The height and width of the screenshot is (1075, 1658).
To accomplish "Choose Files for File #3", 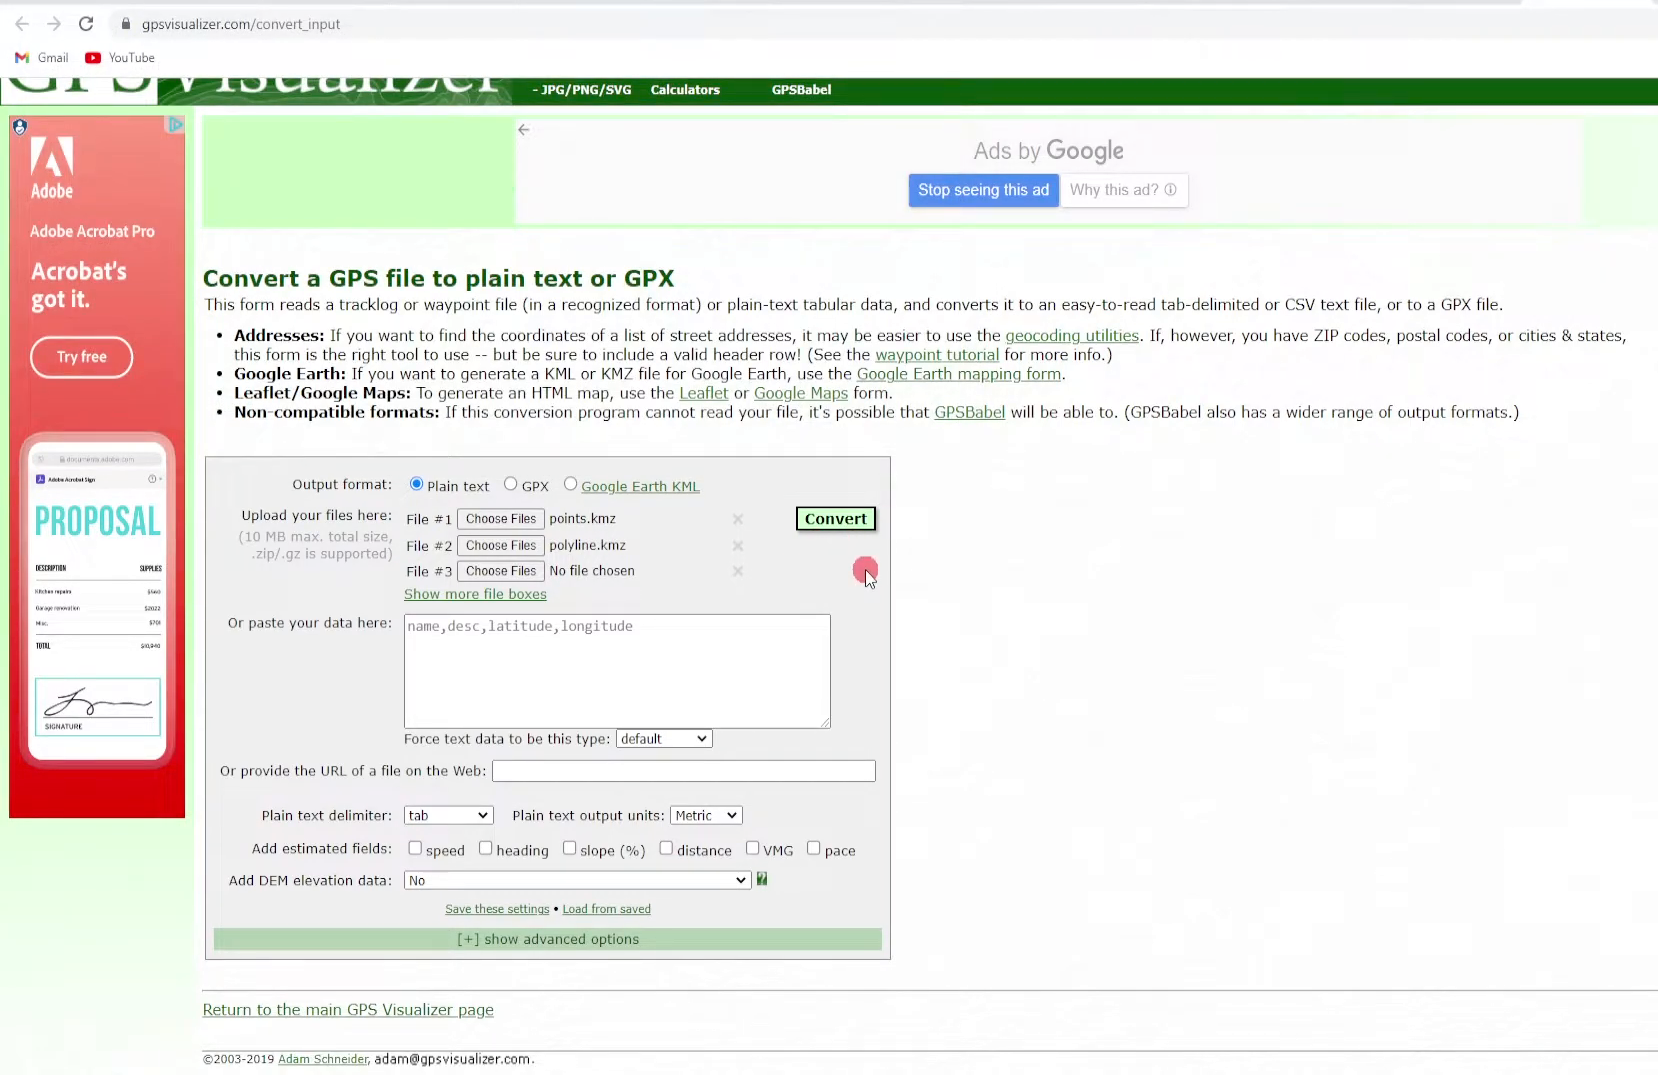I will coord(501,571).
